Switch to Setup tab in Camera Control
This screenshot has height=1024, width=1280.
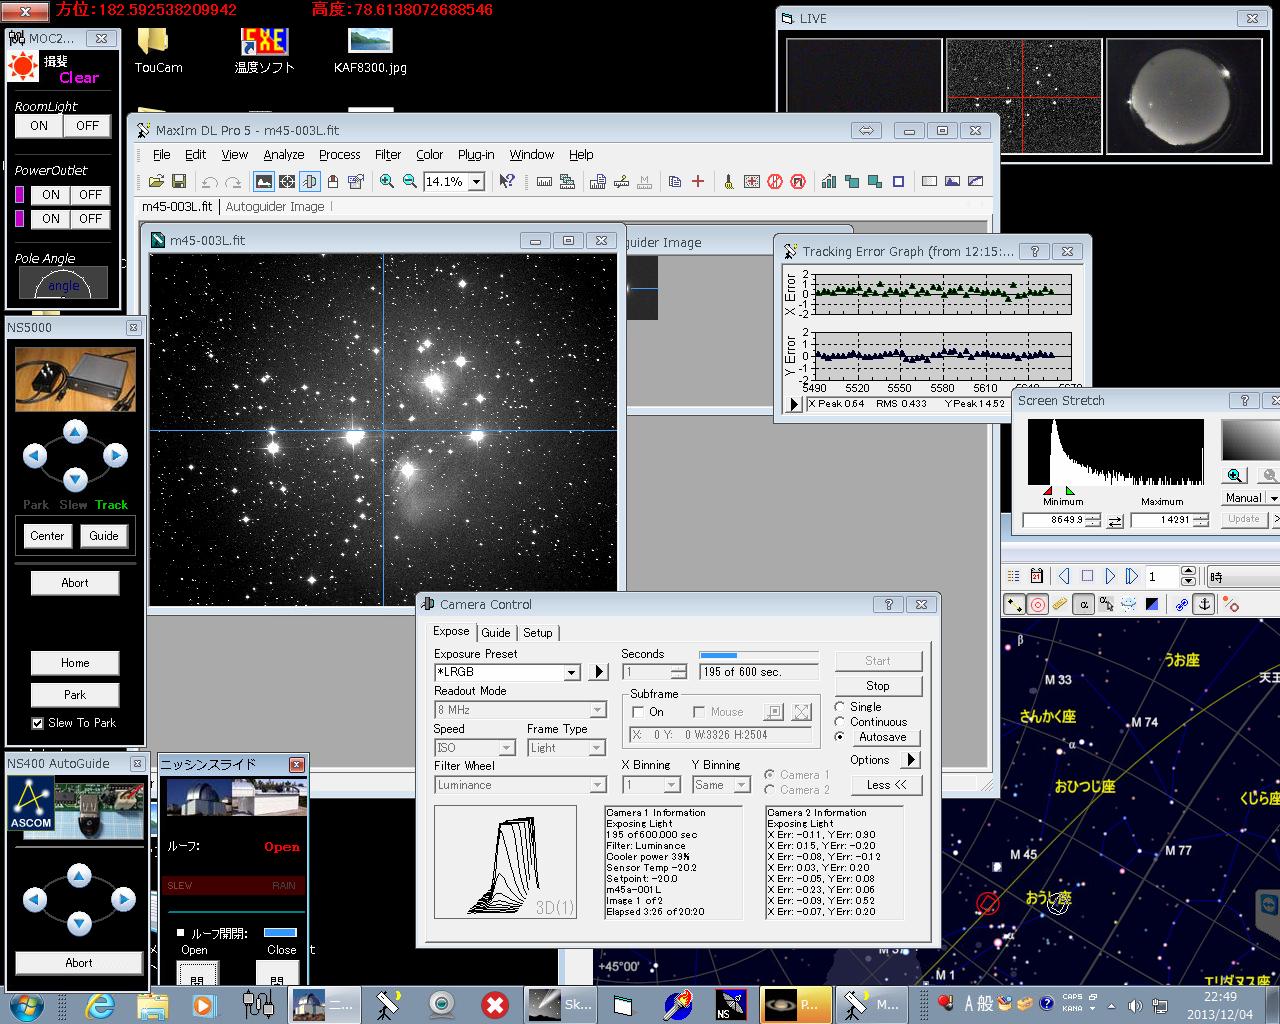tap(538, 633)
